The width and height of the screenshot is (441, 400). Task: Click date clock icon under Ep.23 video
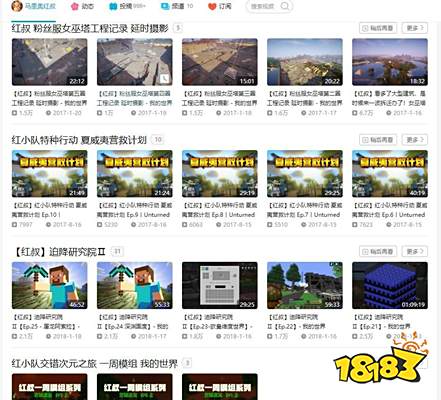pyautogui.click(x=219, y=336)
